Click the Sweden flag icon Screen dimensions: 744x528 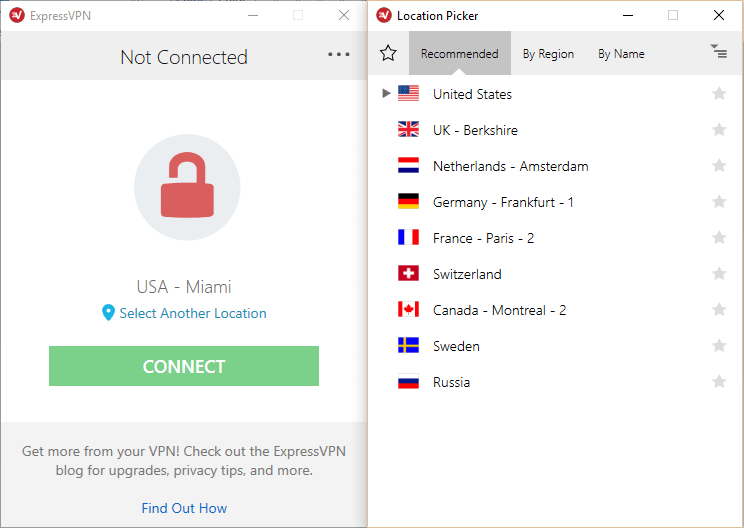pos(408,346)
